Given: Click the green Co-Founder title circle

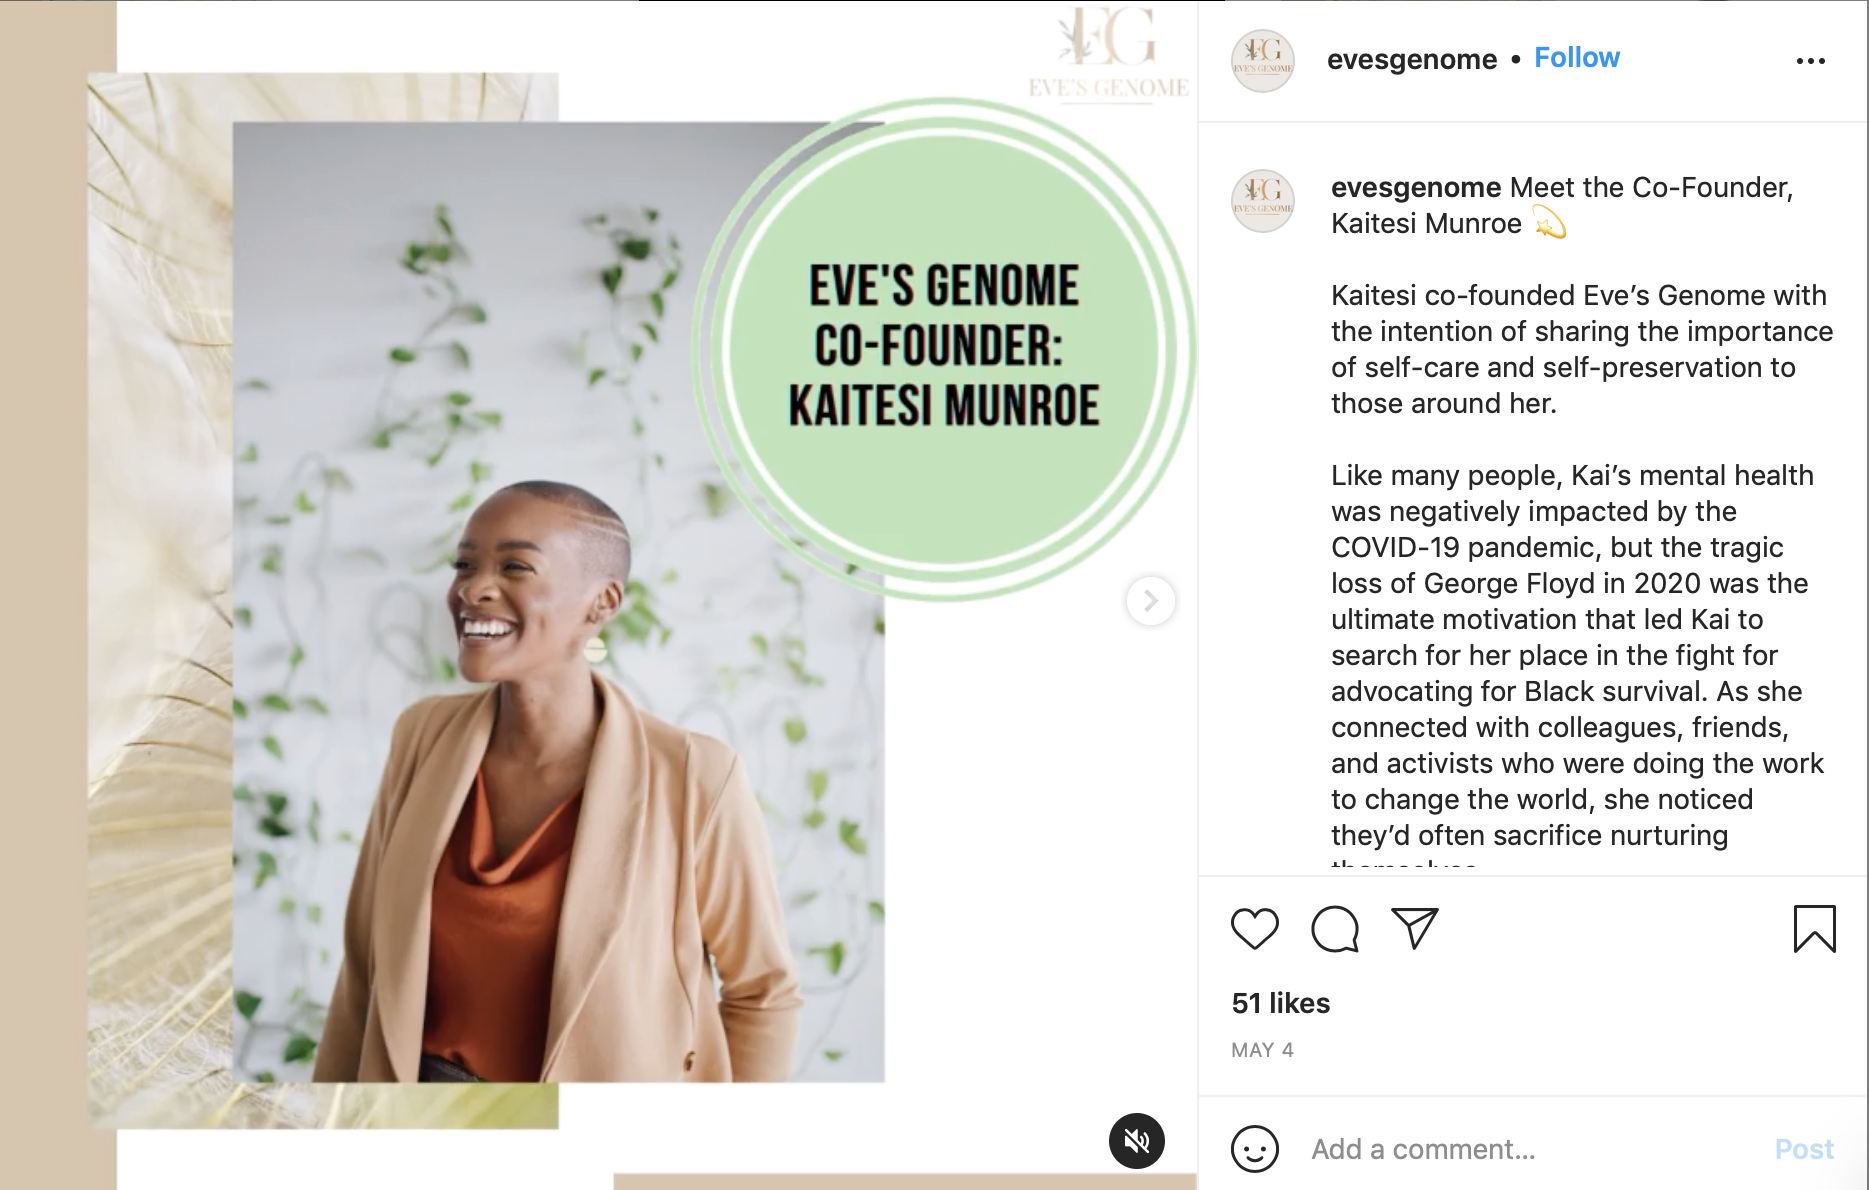Looking at the screenshot, I should click(x=944, y=349).
